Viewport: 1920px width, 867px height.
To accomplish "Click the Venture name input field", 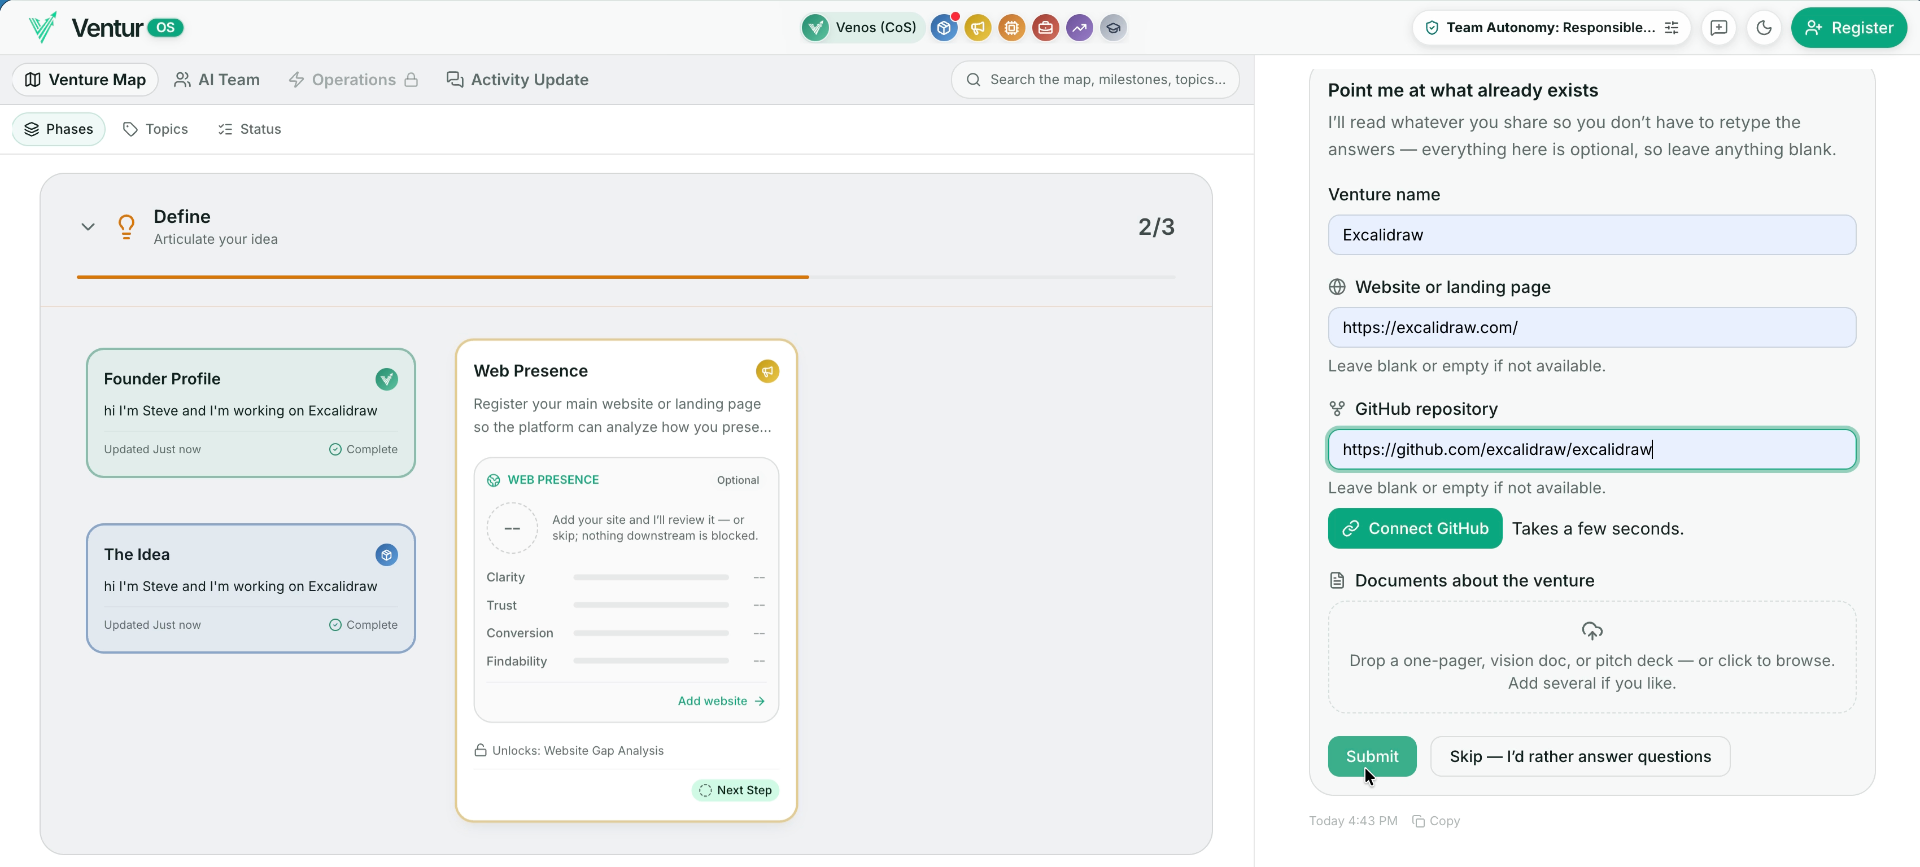I will click(x=1592, y=235).
